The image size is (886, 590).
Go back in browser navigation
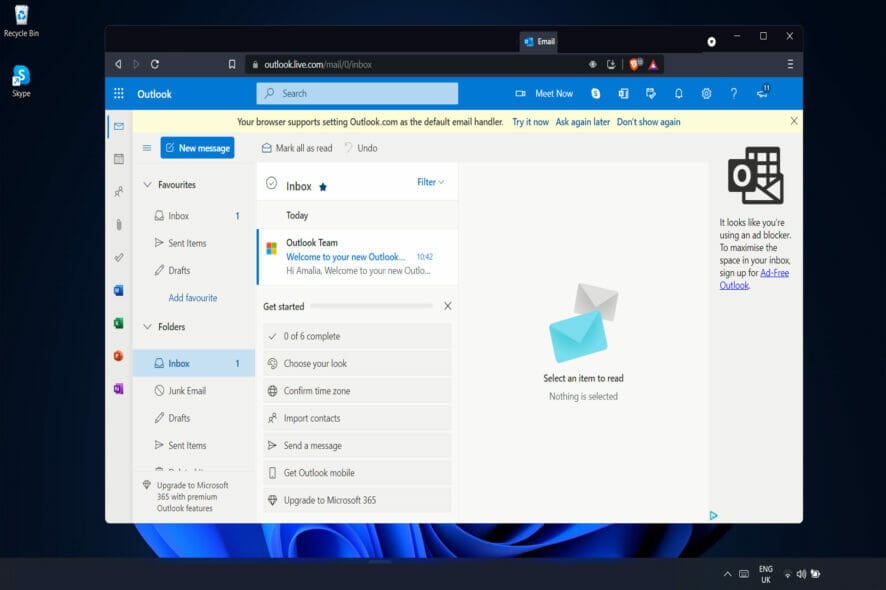tap(118, 64)
